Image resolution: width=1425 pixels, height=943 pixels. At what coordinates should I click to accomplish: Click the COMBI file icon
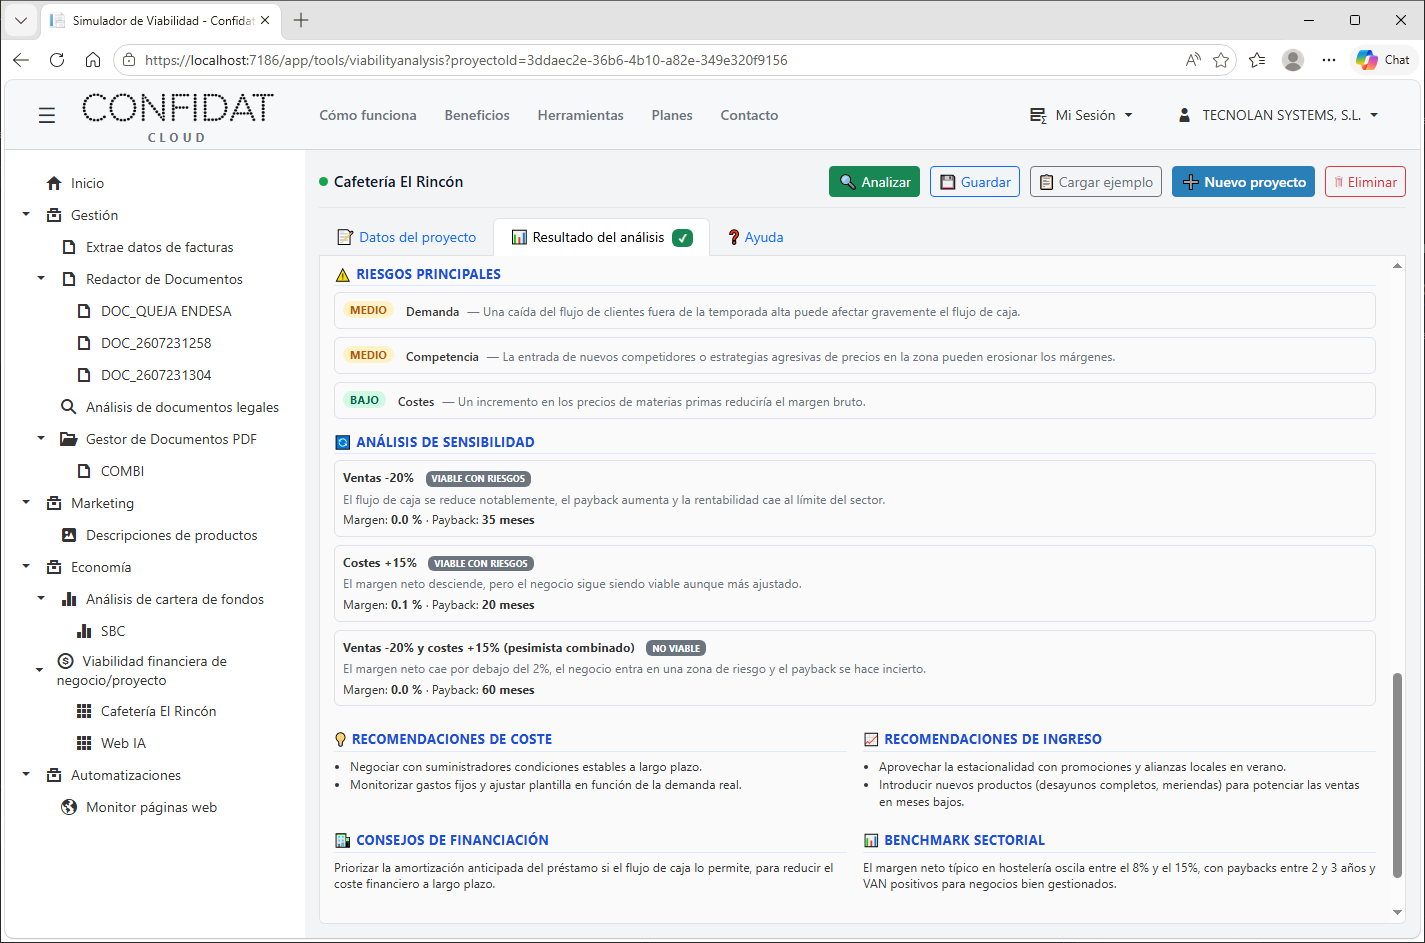[84, 471]
